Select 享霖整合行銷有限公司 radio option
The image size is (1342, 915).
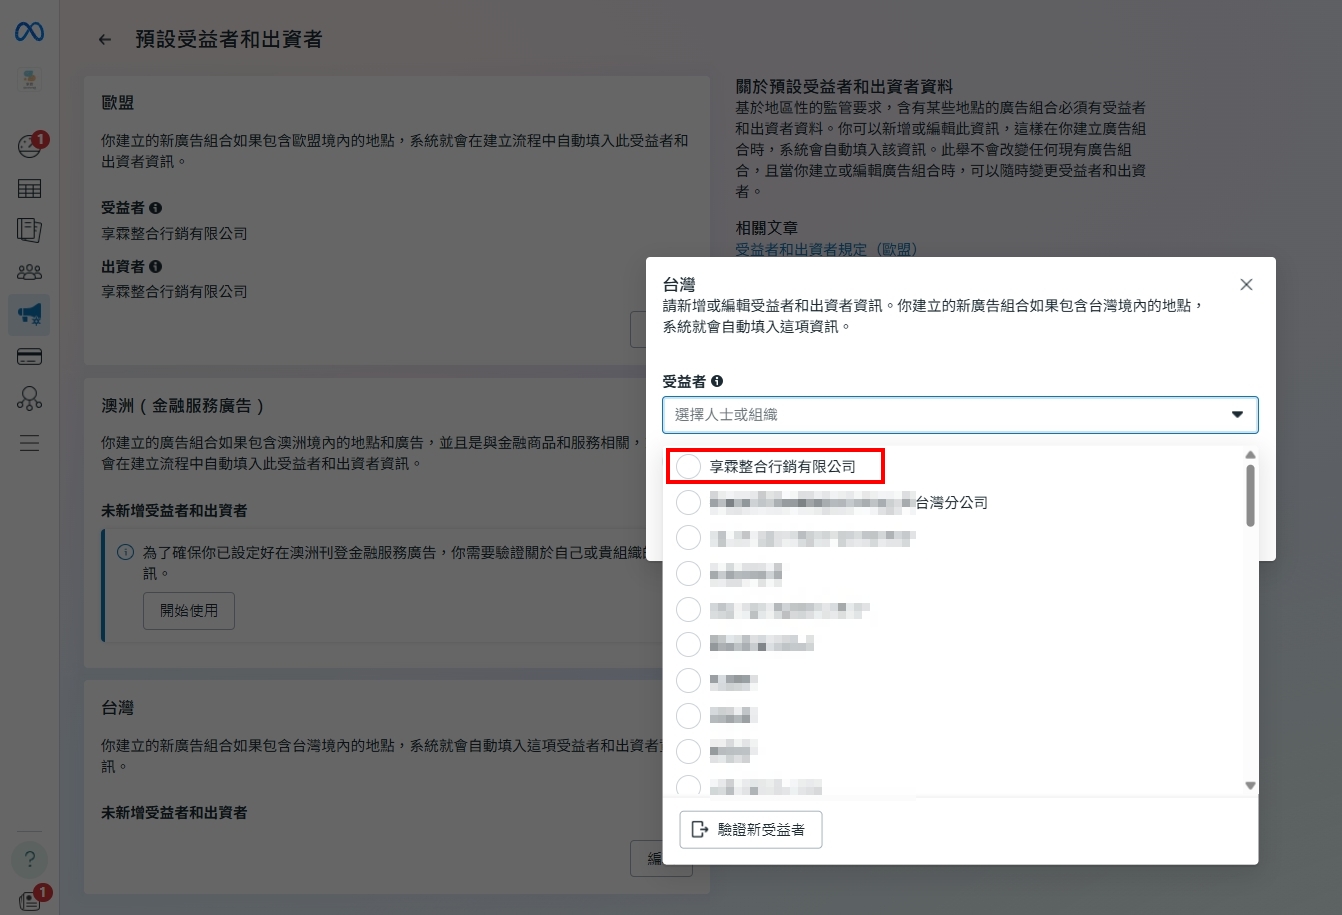pyautogui.click(x=688, y=467)
